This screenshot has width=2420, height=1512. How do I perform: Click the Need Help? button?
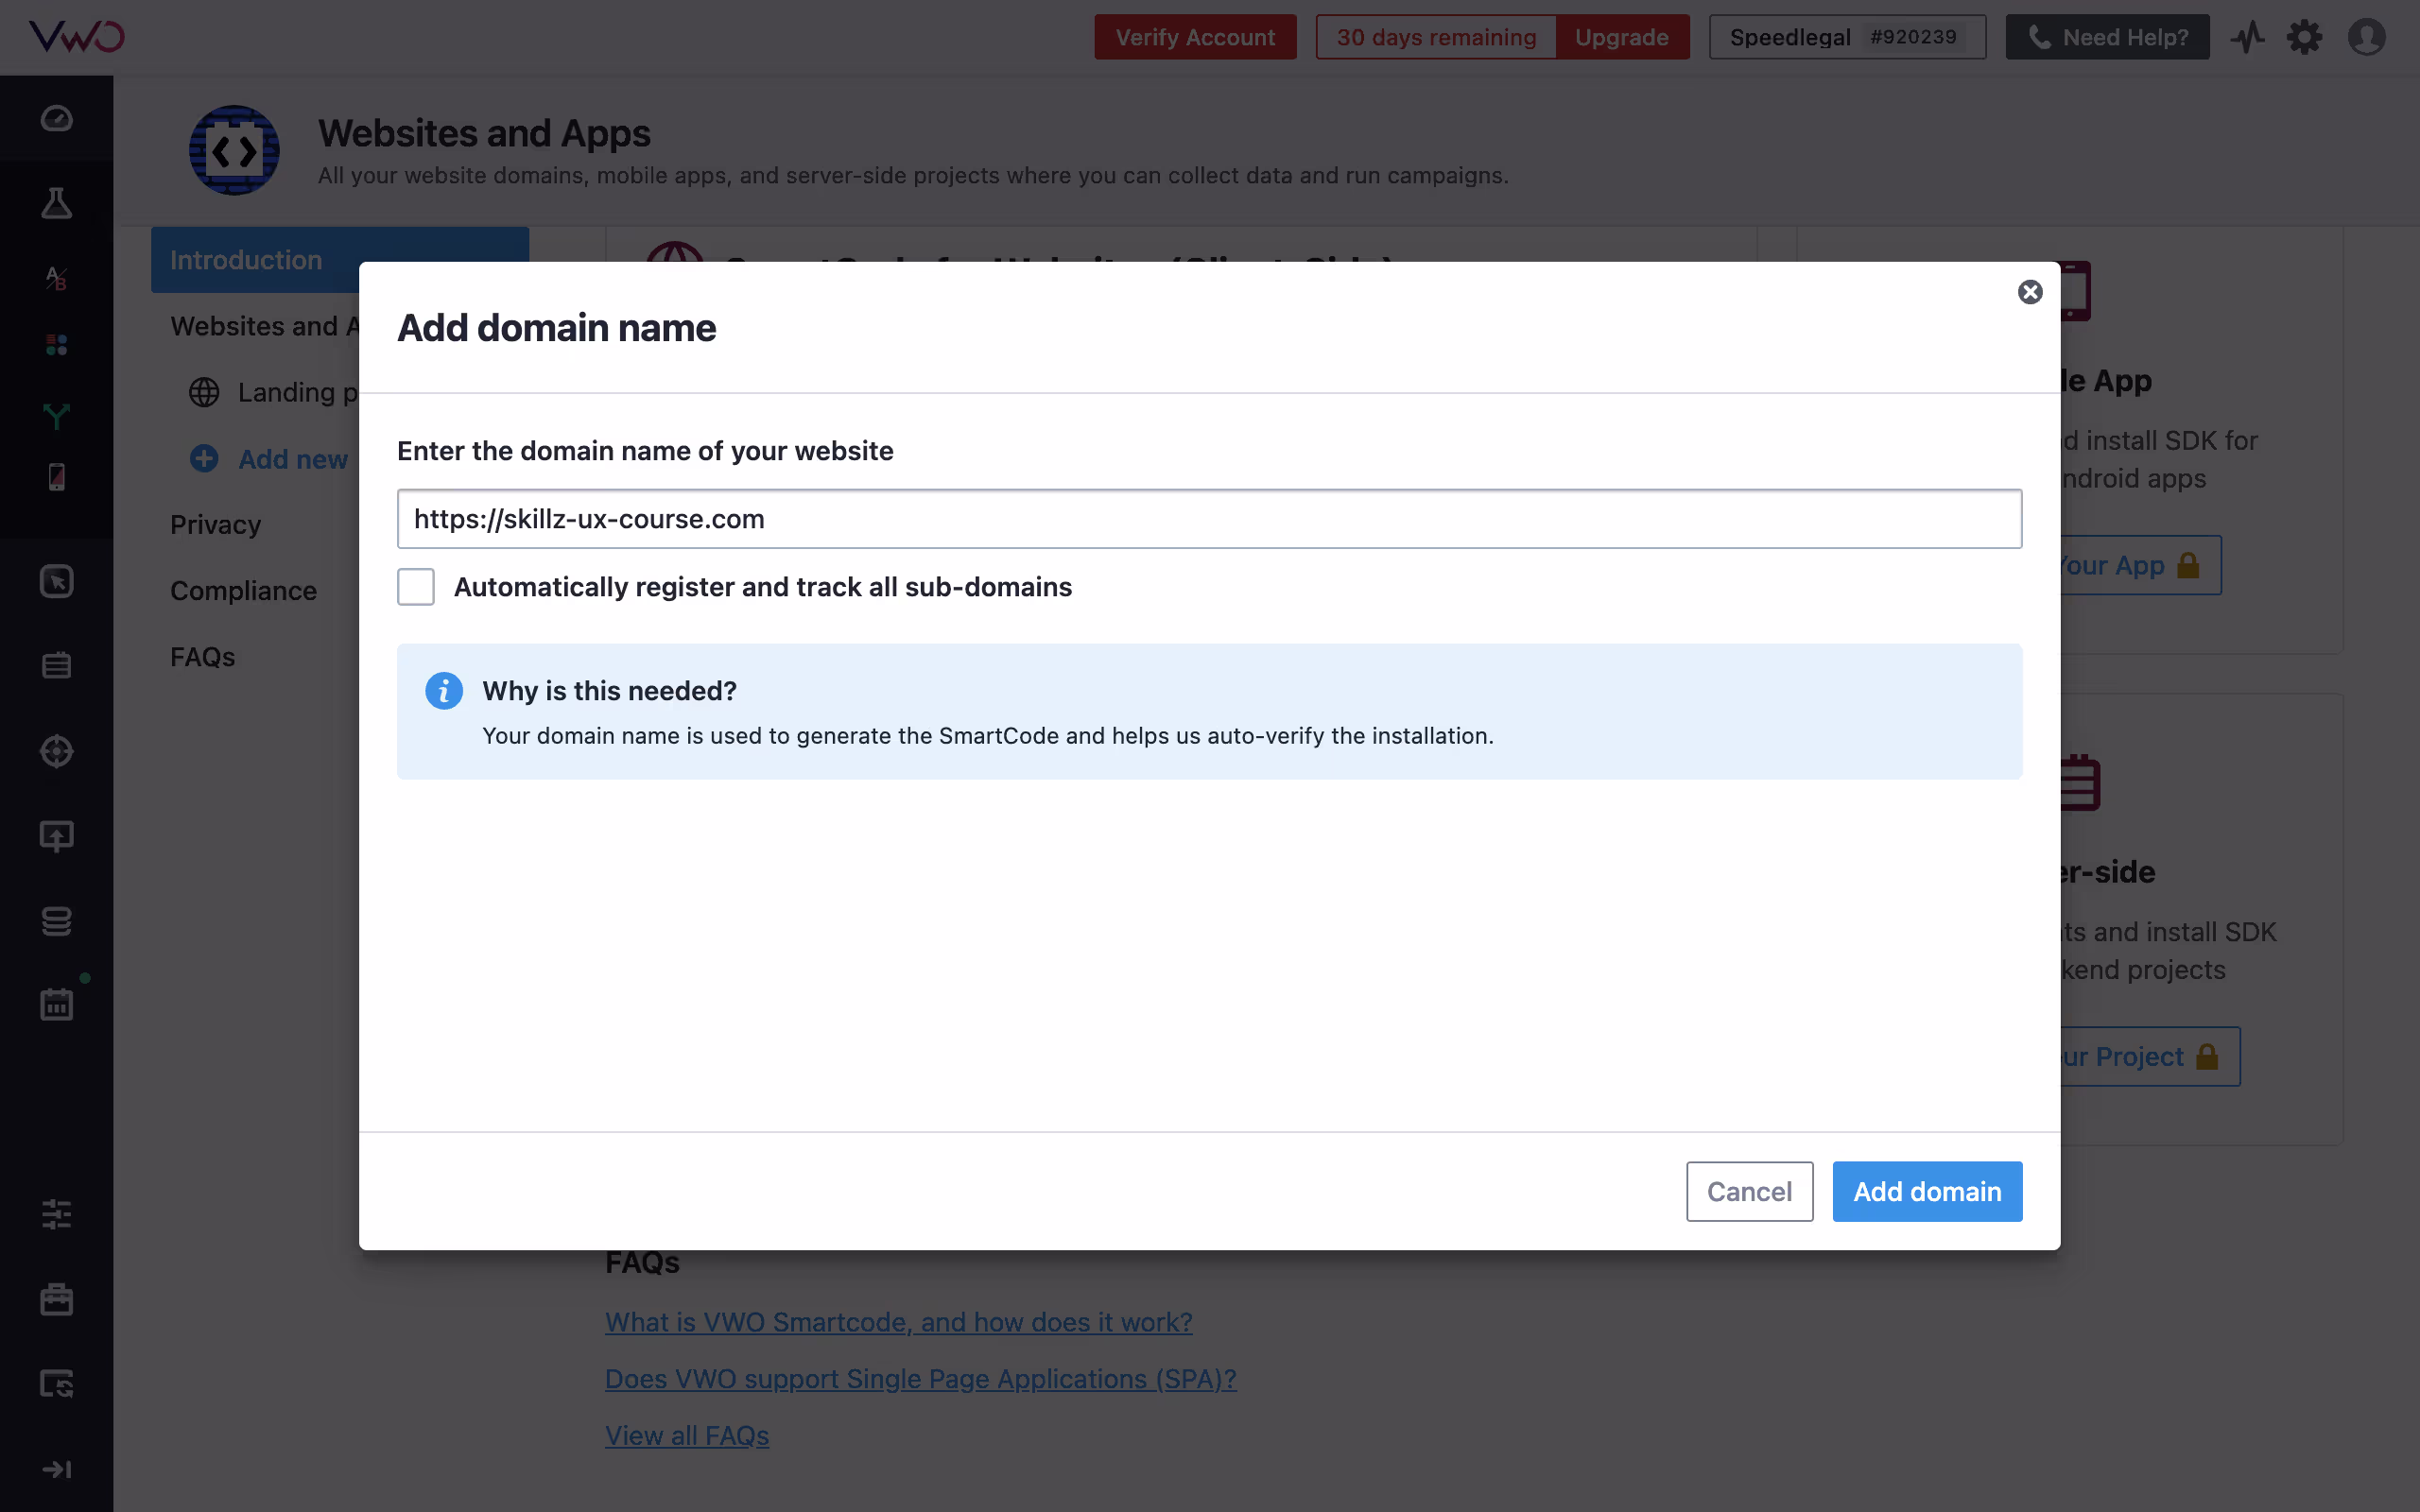pos(2107,37)
